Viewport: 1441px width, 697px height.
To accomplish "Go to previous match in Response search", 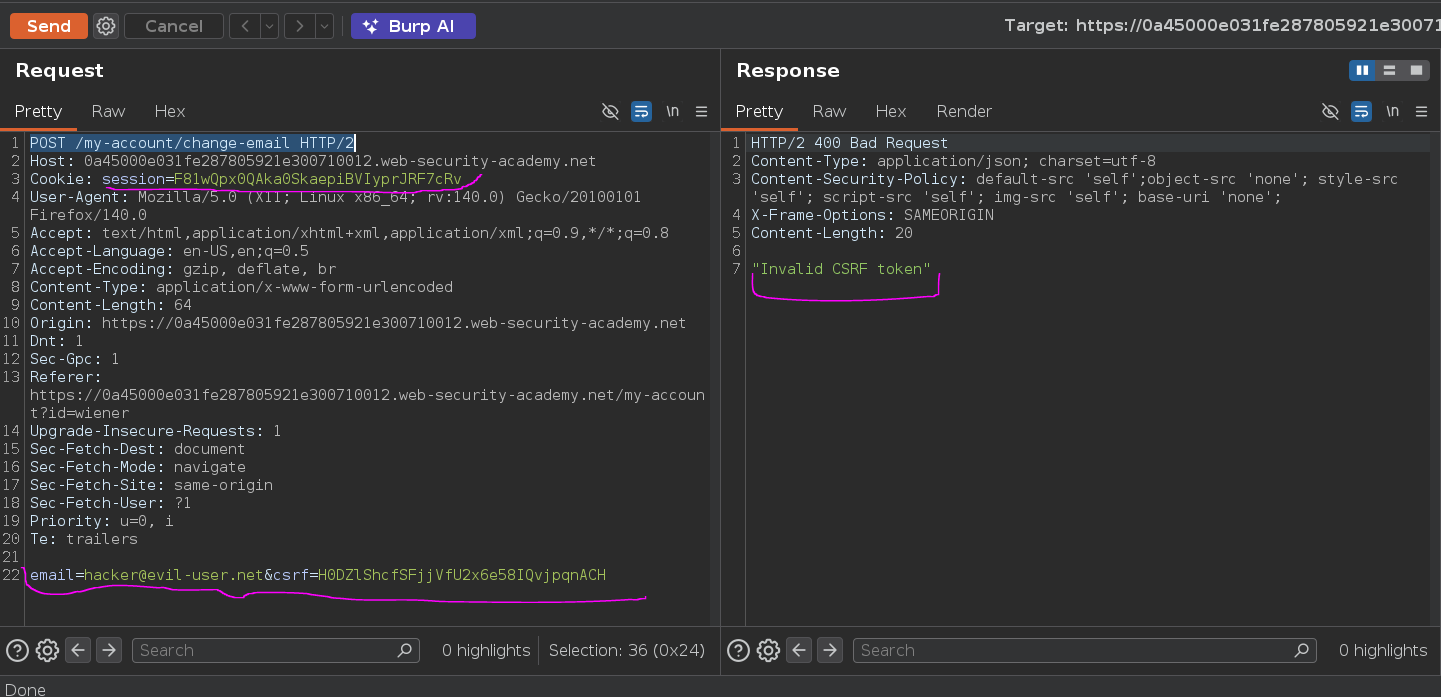I will (x=800, y=650).
